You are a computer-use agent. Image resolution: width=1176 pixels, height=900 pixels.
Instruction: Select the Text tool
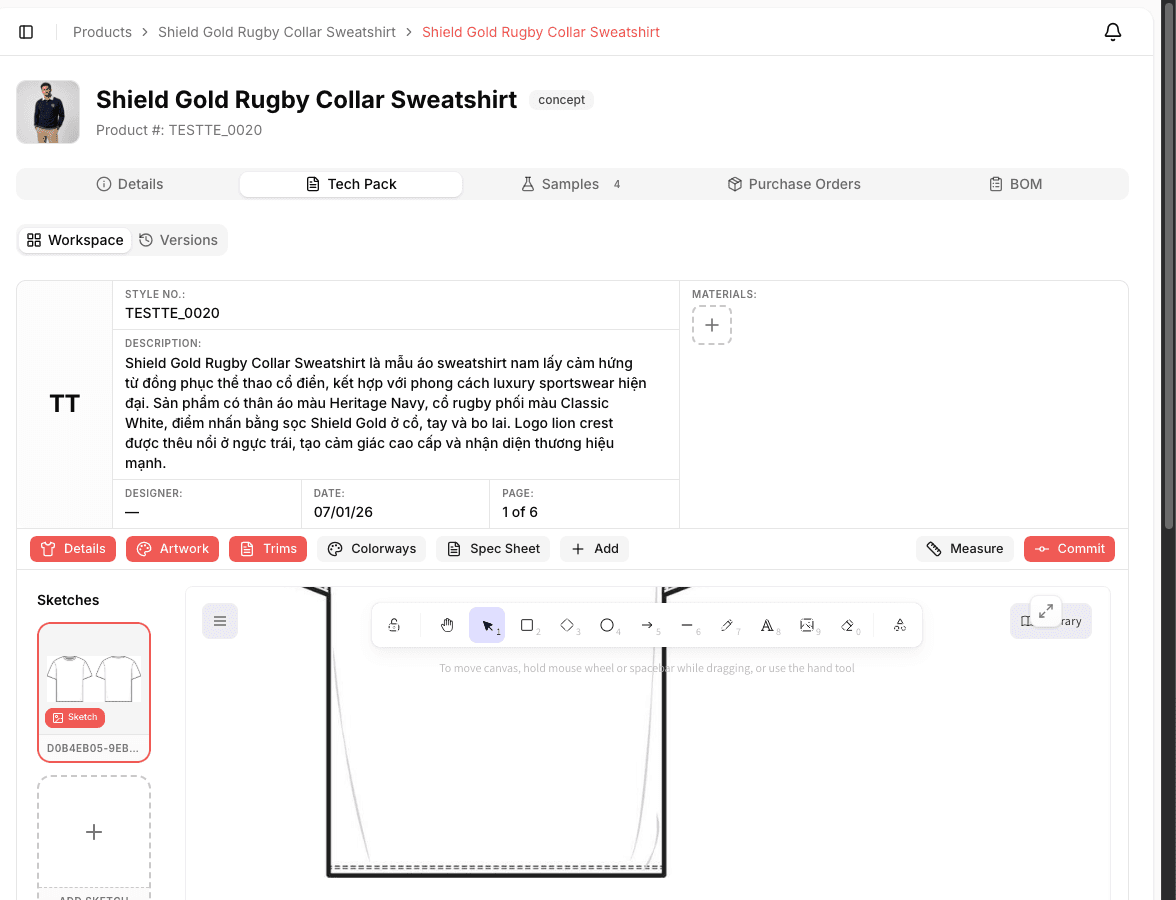point(766,625)
